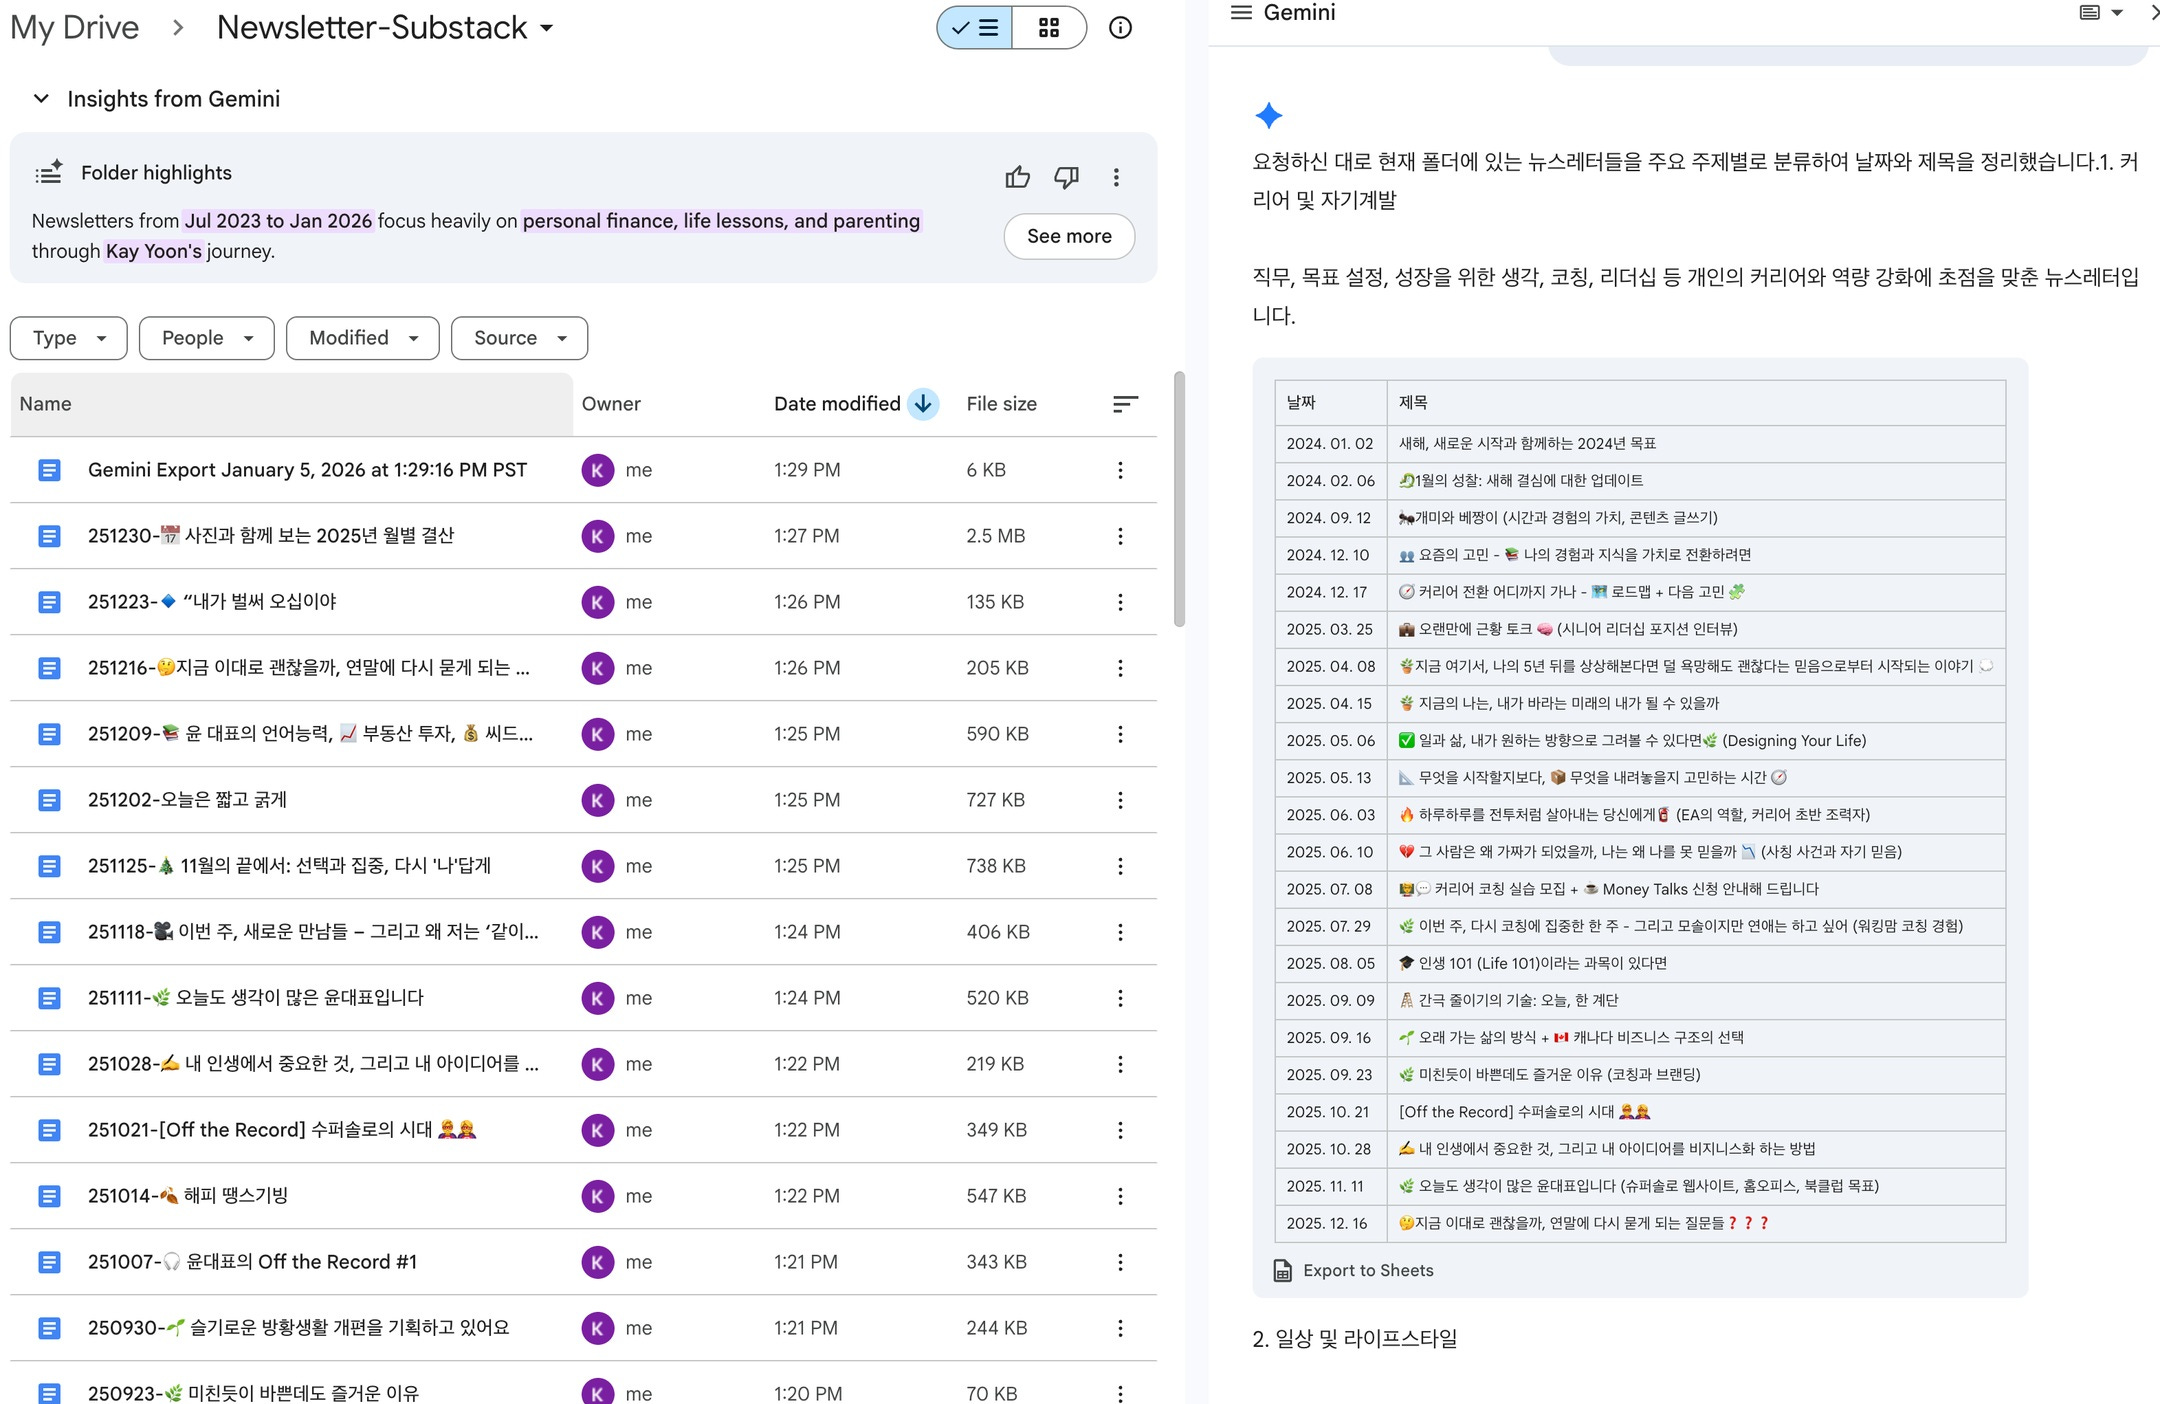Click the Export to Sheets icon
This screenshot has width=2160, height=1404.
(x=1282, y=1270)
